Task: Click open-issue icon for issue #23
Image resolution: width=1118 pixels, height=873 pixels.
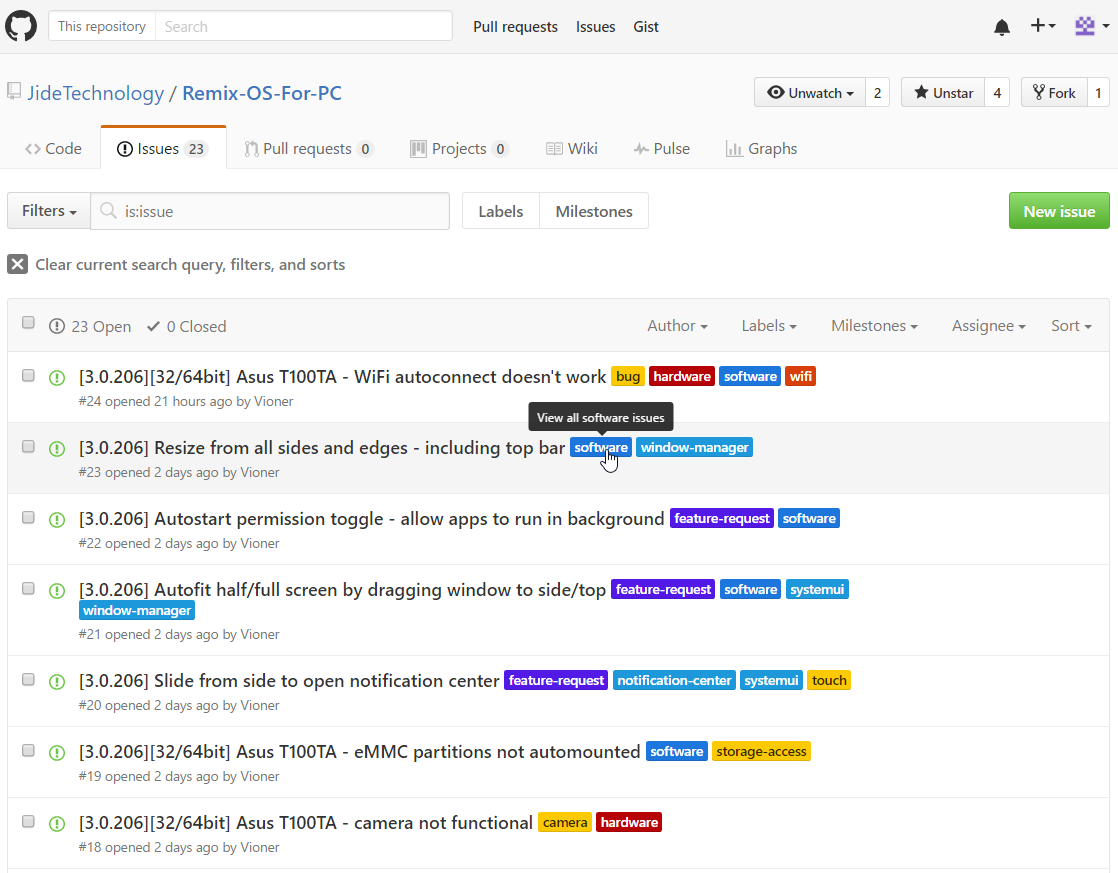Action: (56, 449)
